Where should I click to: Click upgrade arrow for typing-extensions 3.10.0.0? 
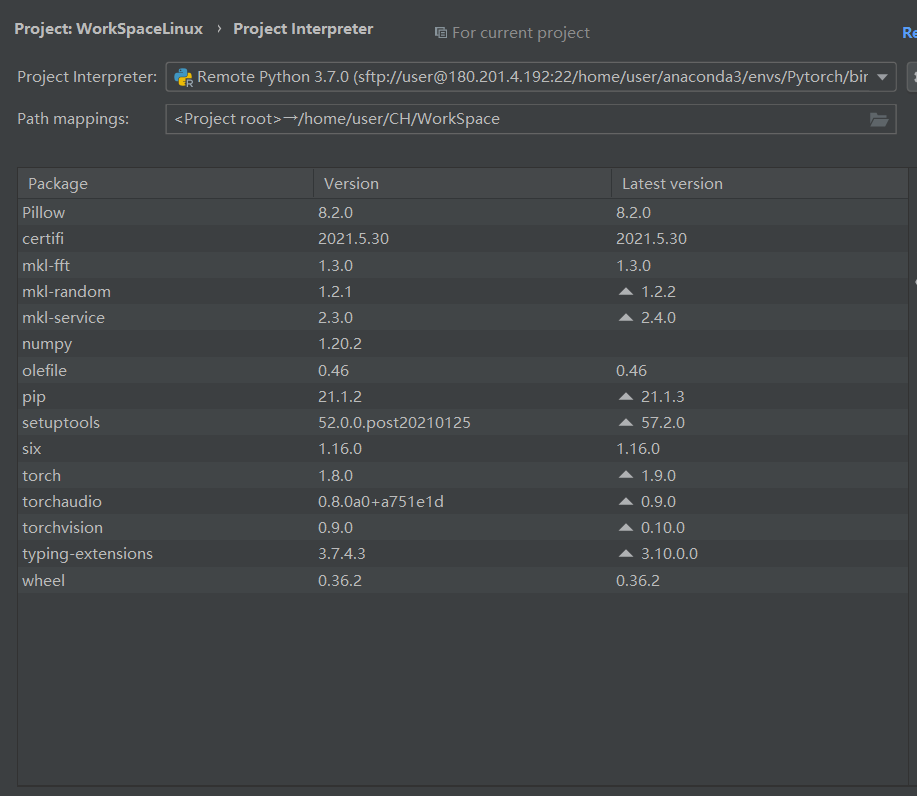(626, 553)
